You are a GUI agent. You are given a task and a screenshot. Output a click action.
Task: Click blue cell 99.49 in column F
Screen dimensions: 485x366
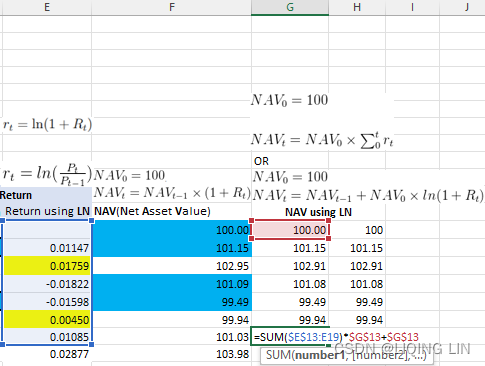tap(172, 302)
